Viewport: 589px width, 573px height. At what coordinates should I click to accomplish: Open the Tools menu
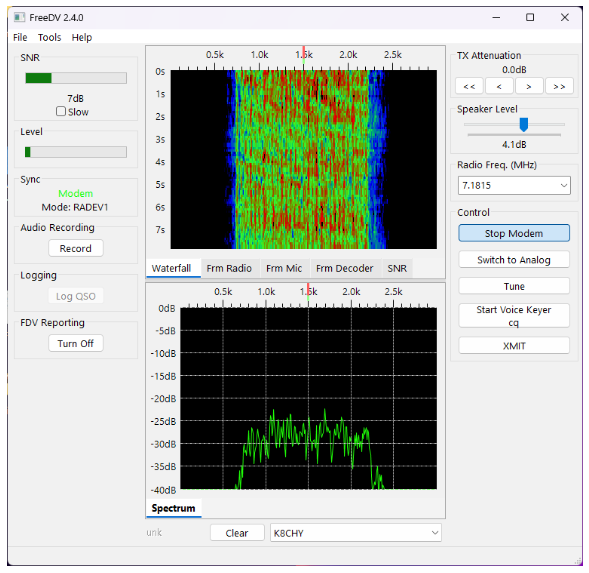click(50, 38)
